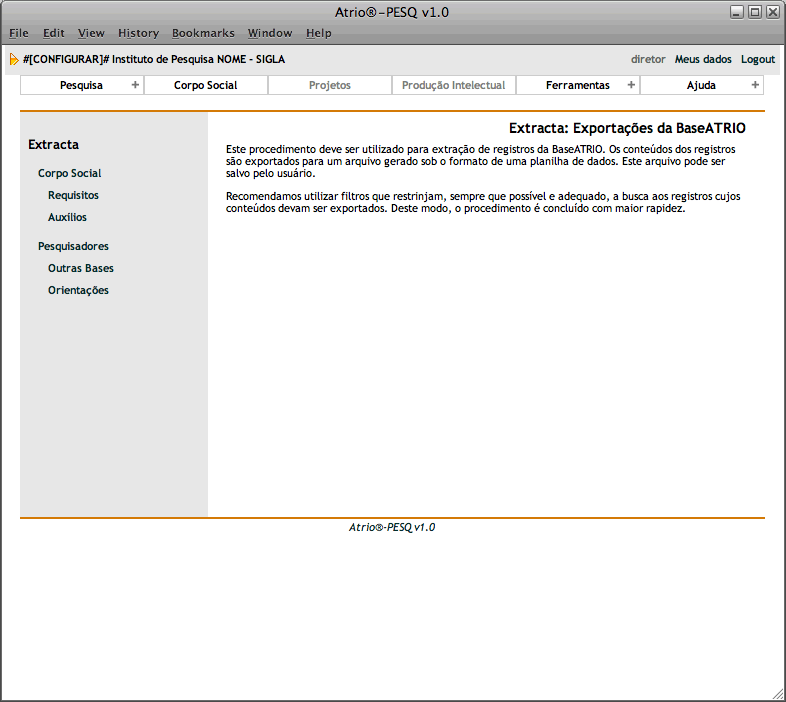This screenshot has height=702, width=786.
Task: Click the window resize grip in bottom corner
Action: pyautogui.click(x=777, y=693)
